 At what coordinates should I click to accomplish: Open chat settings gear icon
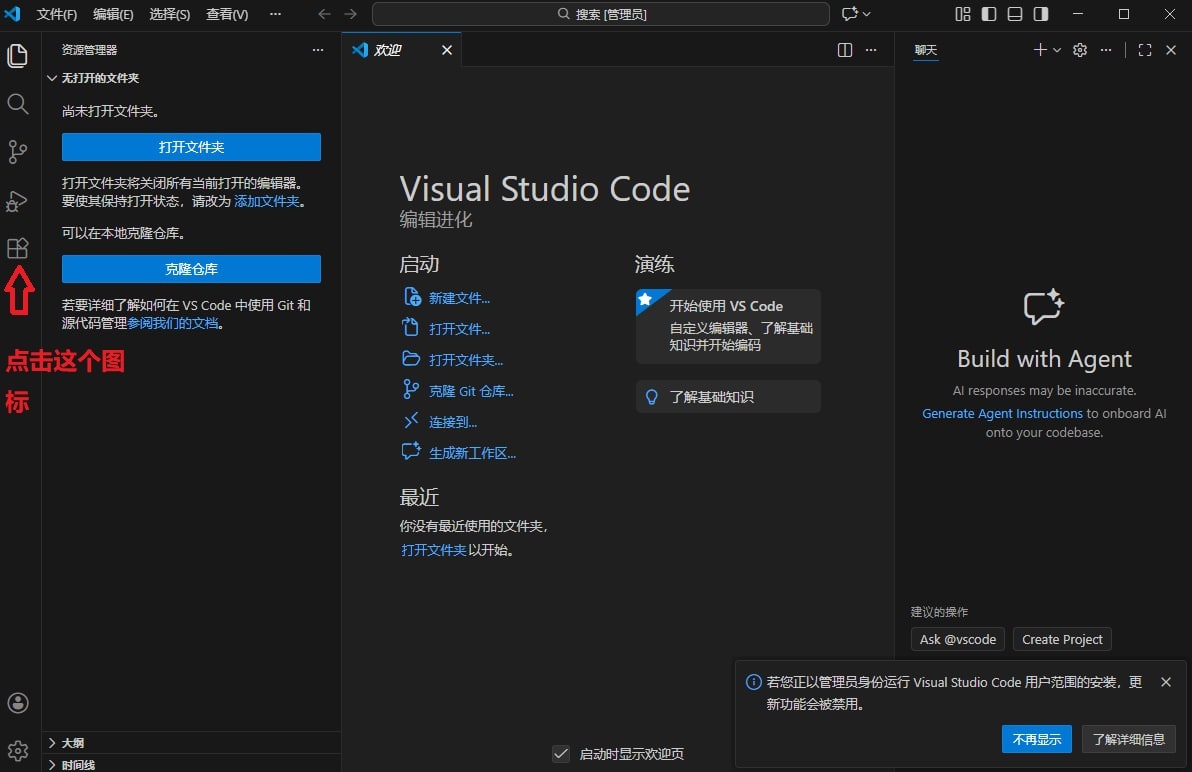(x=1080, y=50)
